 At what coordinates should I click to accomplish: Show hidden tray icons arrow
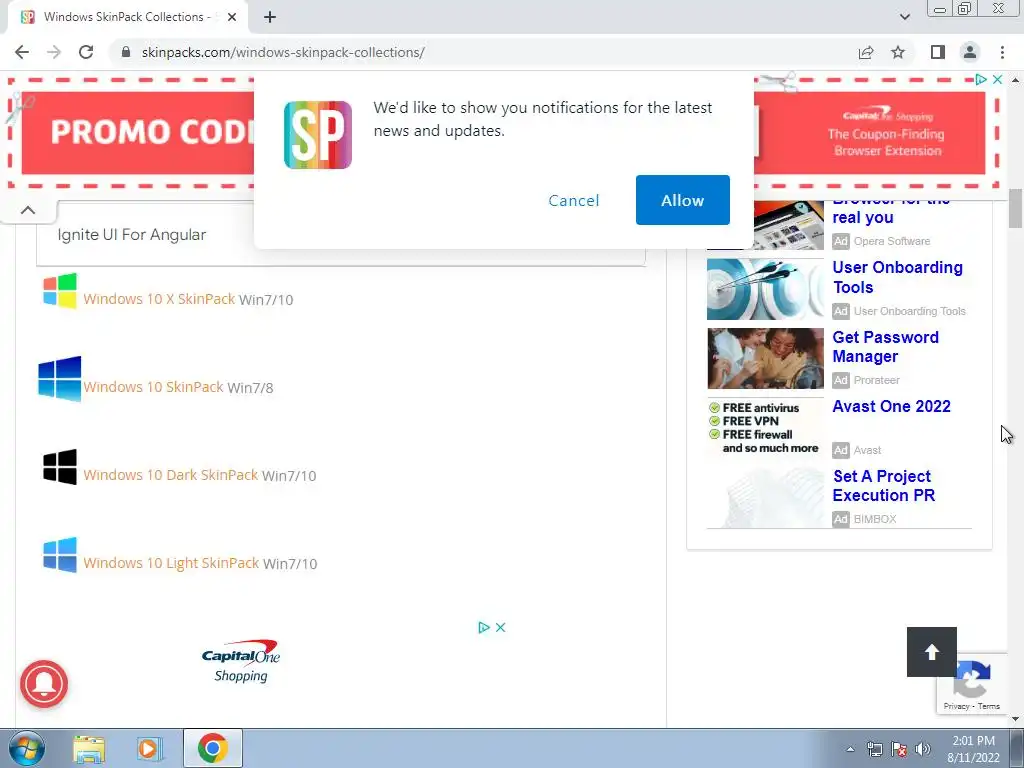(x=850, y=749)
